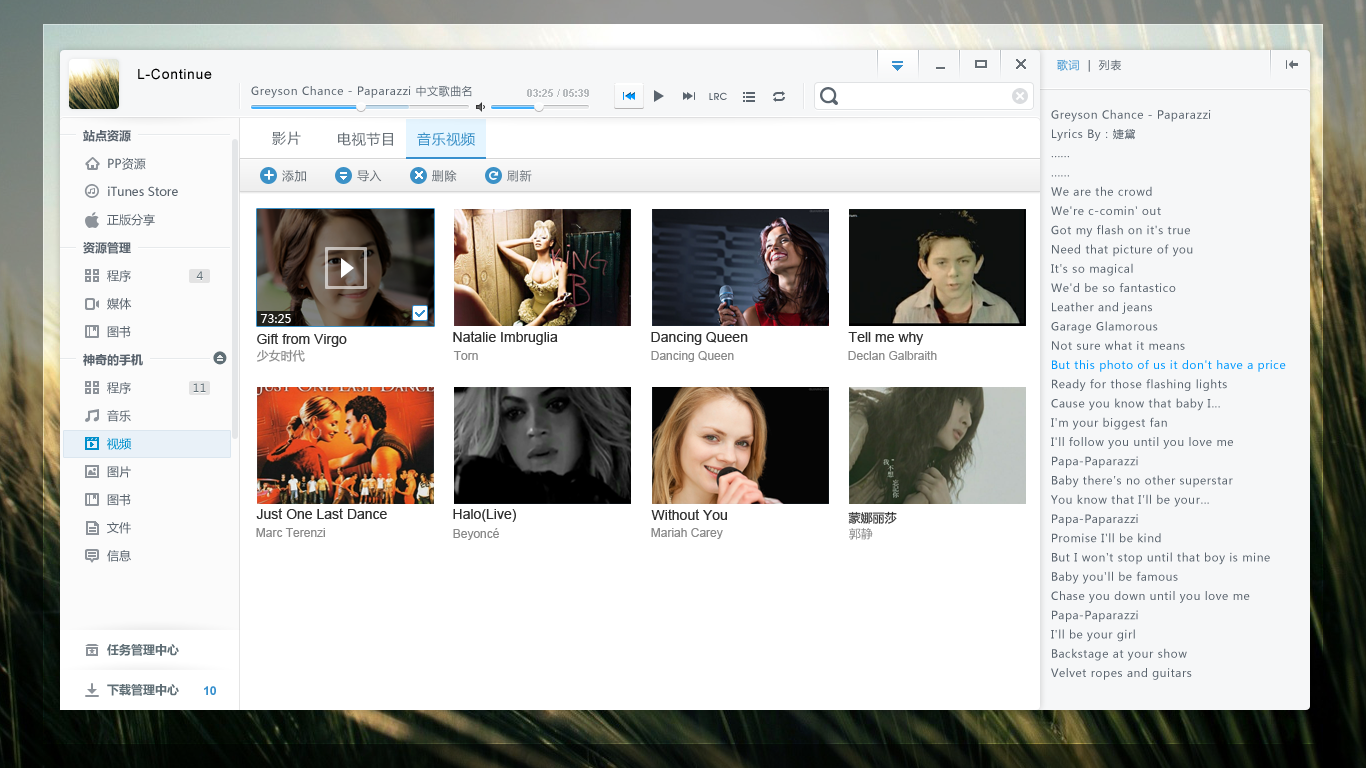
Task: Click lyric 'Velvet ropes and guitars'
Action: click(1121, 673)
